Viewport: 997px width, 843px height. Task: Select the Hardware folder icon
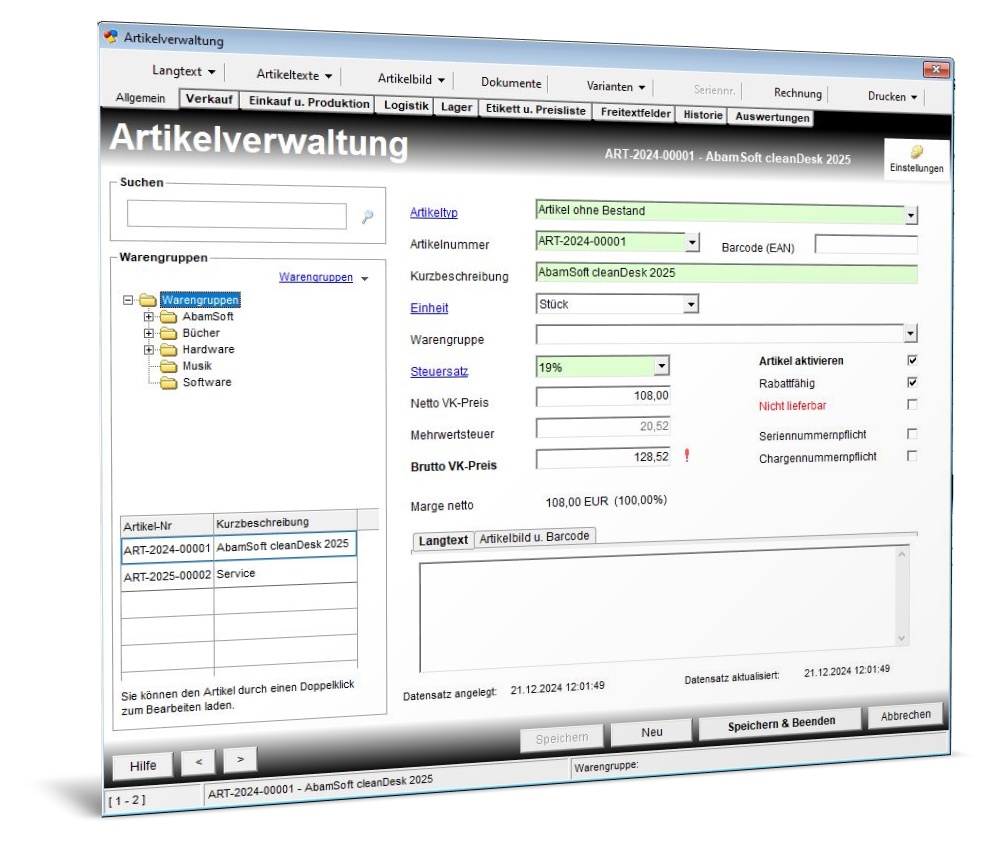[168, 350]
